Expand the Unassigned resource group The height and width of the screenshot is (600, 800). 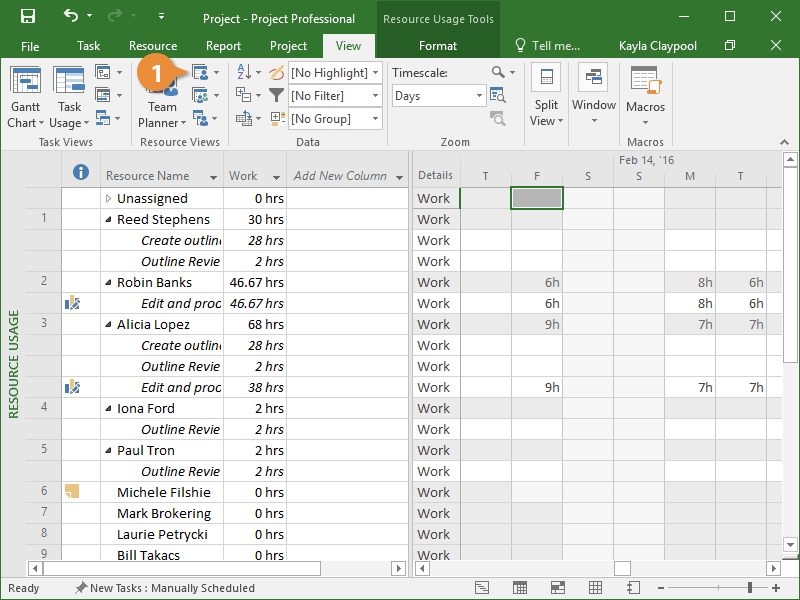pyautogui.click(x=109, y=199)
